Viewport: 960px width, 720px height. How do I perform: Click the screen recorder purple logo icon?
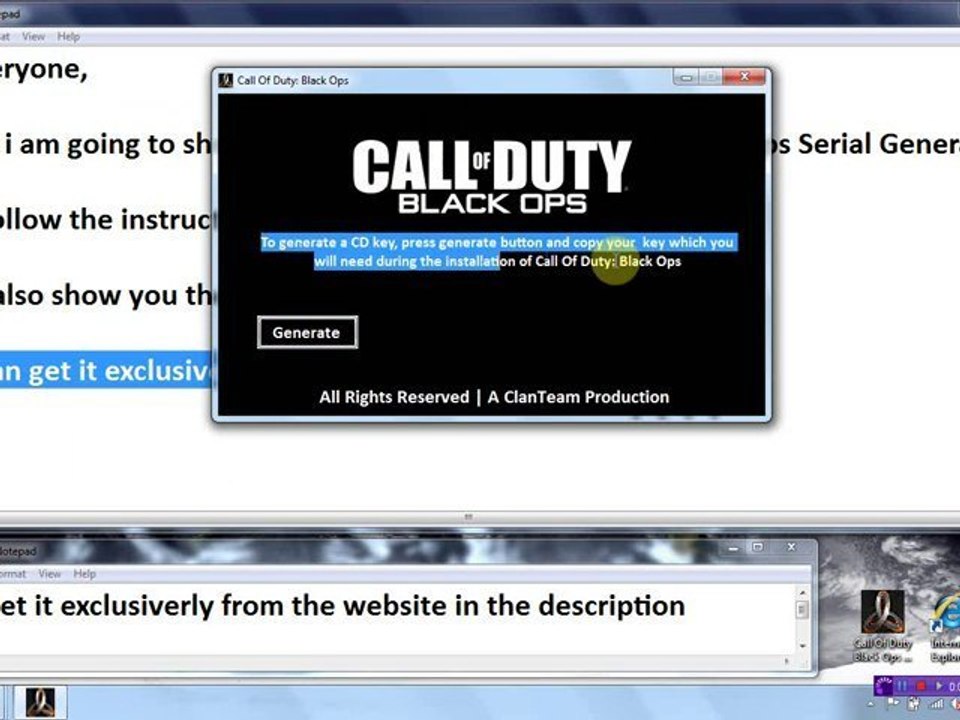[x=883, y=686]
